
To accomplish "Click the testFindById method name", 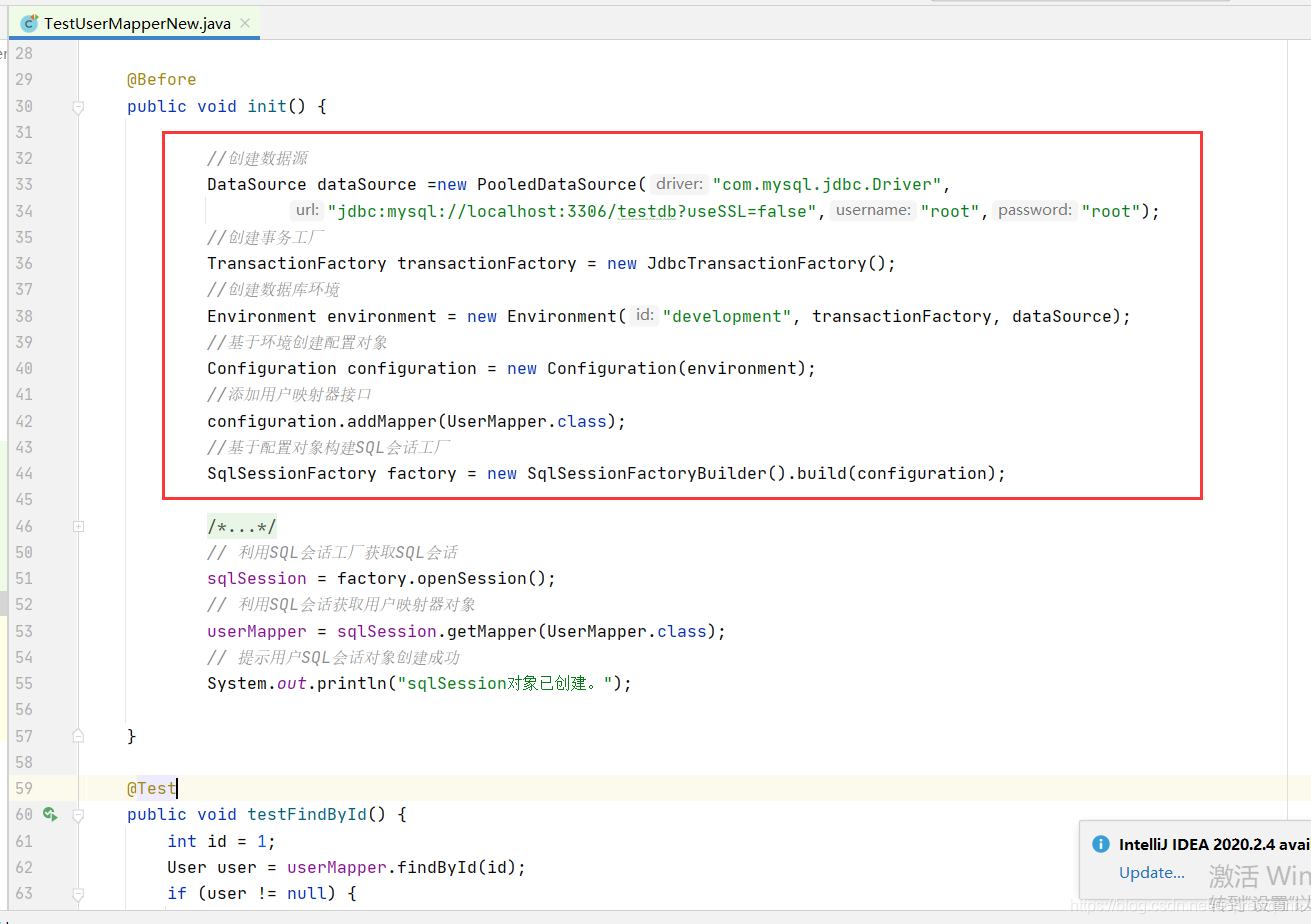I will (x=307, y=814).
